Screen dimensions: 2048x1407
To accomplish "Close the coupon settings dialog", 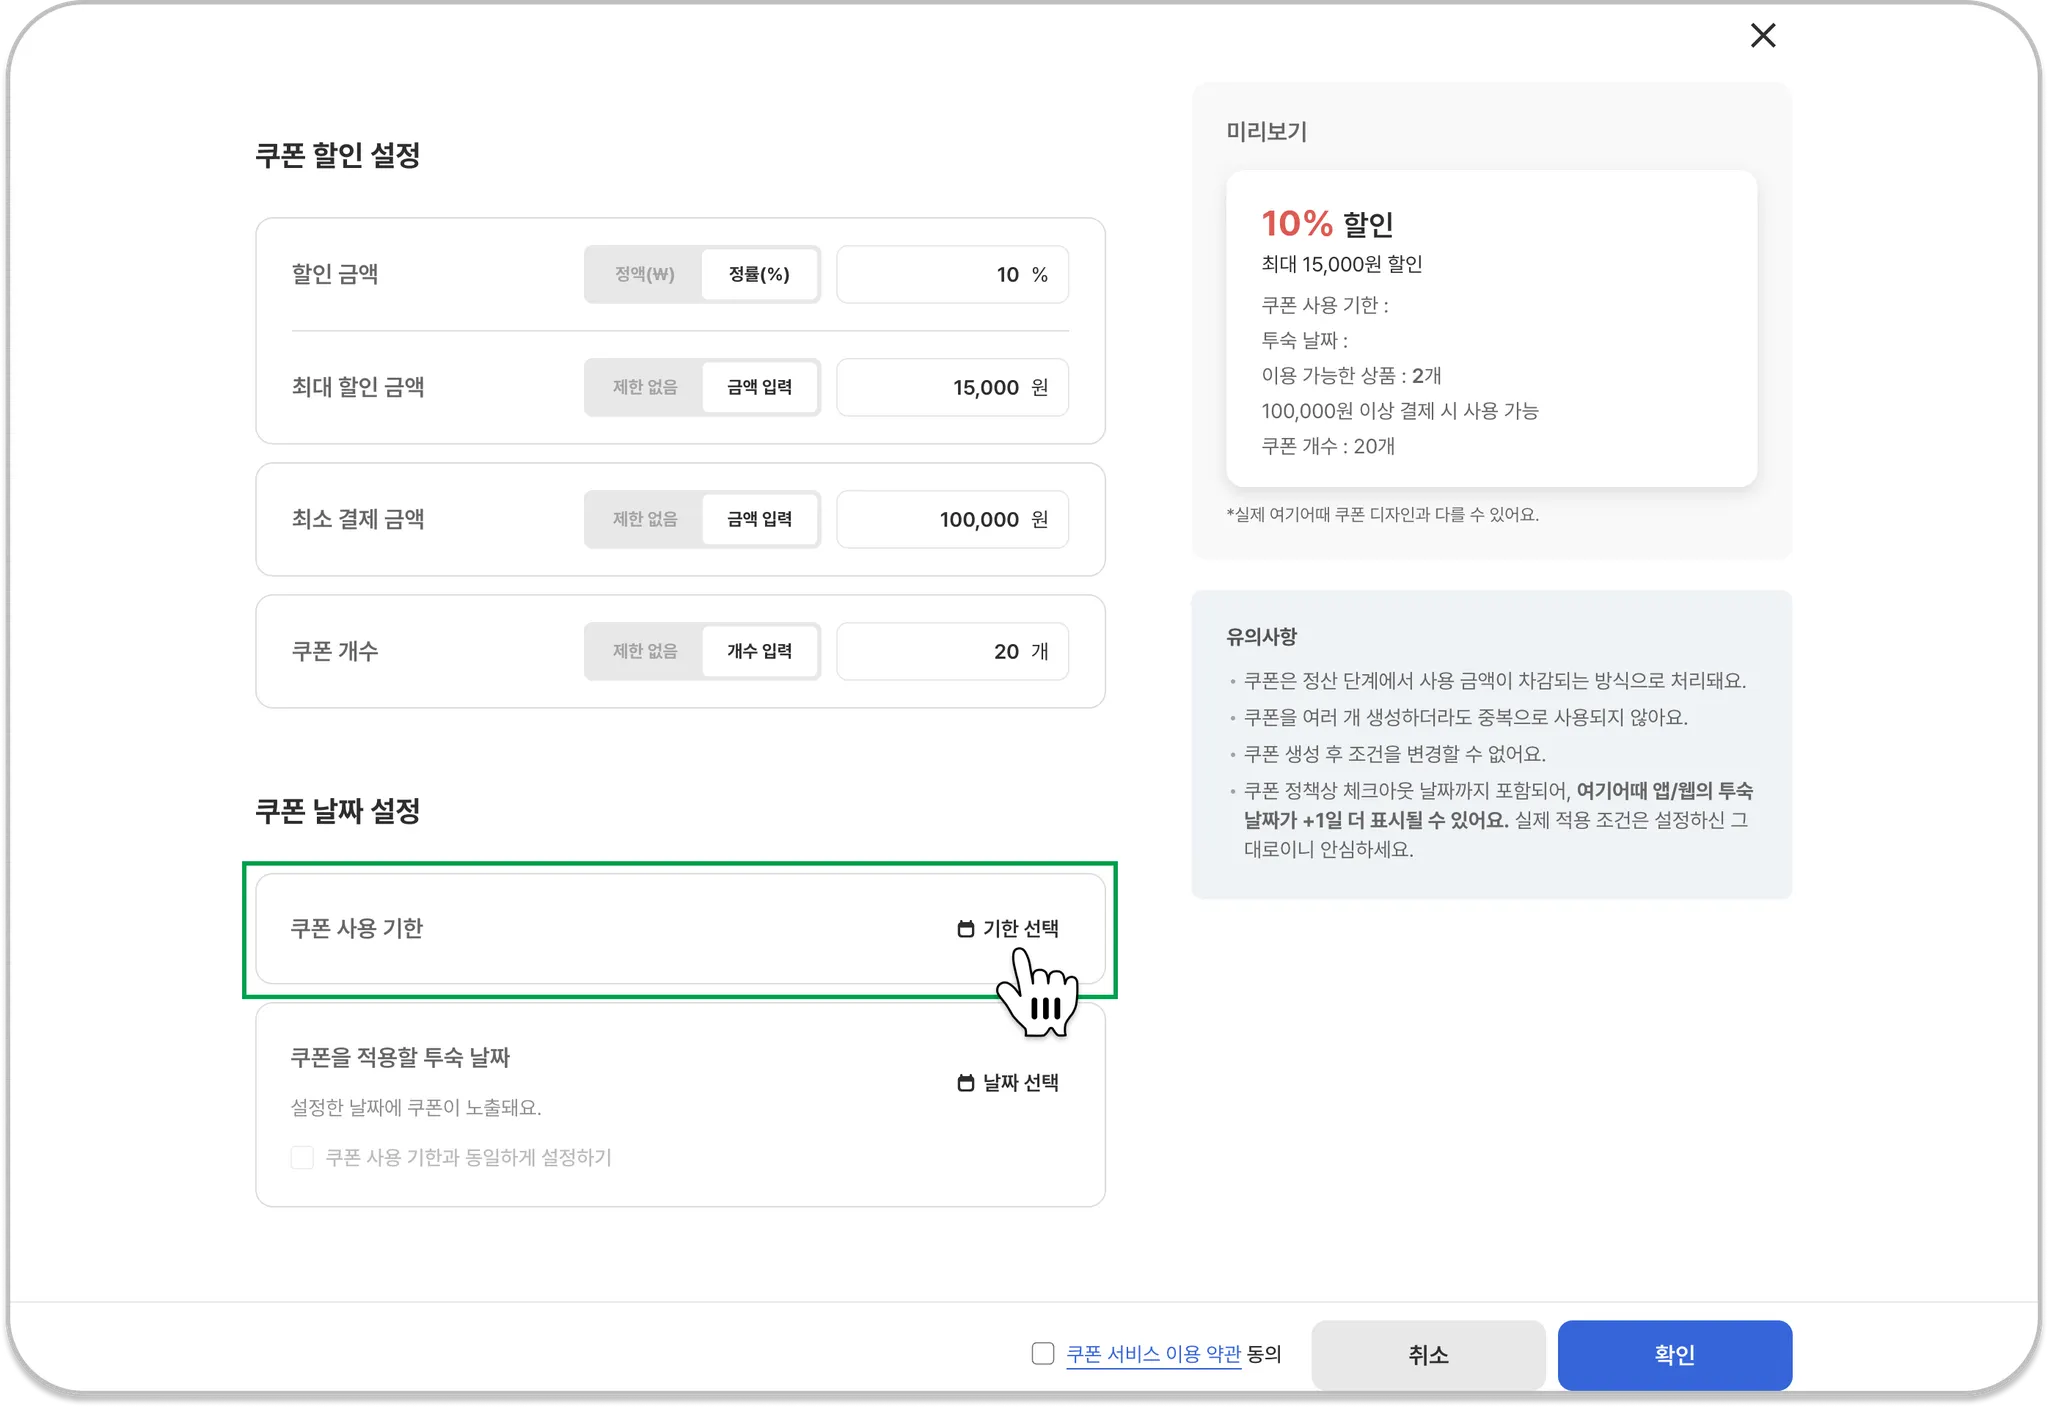I will [x=1763, y=36].
